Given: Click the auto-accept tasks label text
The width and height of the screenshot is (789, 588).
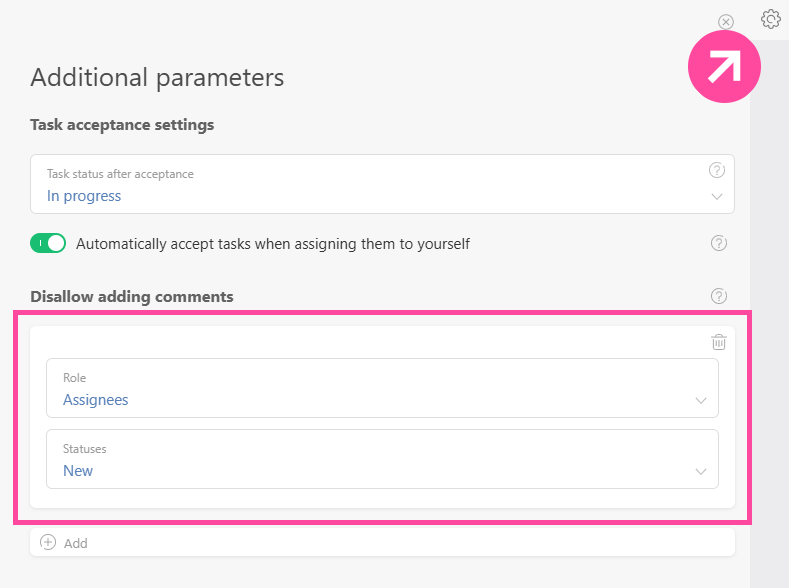Looking at the screenshot, I should (x=272, y=243).
